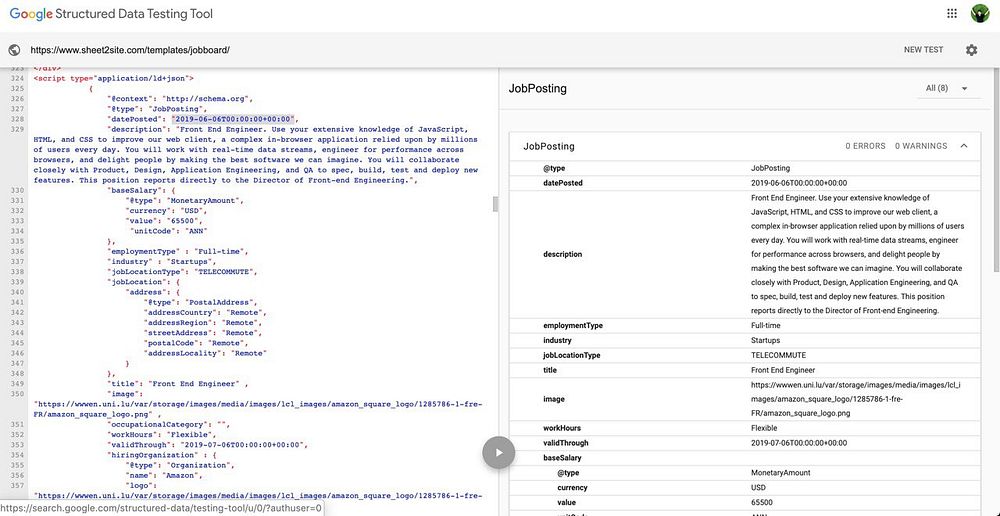Image resolution: width=1000 pixels, height=516 pixels.
Task: Click code line 338 "jobLocationType"
Action: point(182,272)
